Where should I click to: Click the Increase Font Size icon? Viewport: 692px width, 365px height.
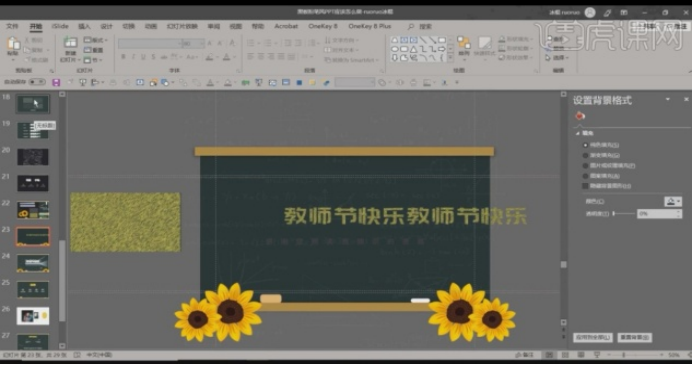coord(210,43)
